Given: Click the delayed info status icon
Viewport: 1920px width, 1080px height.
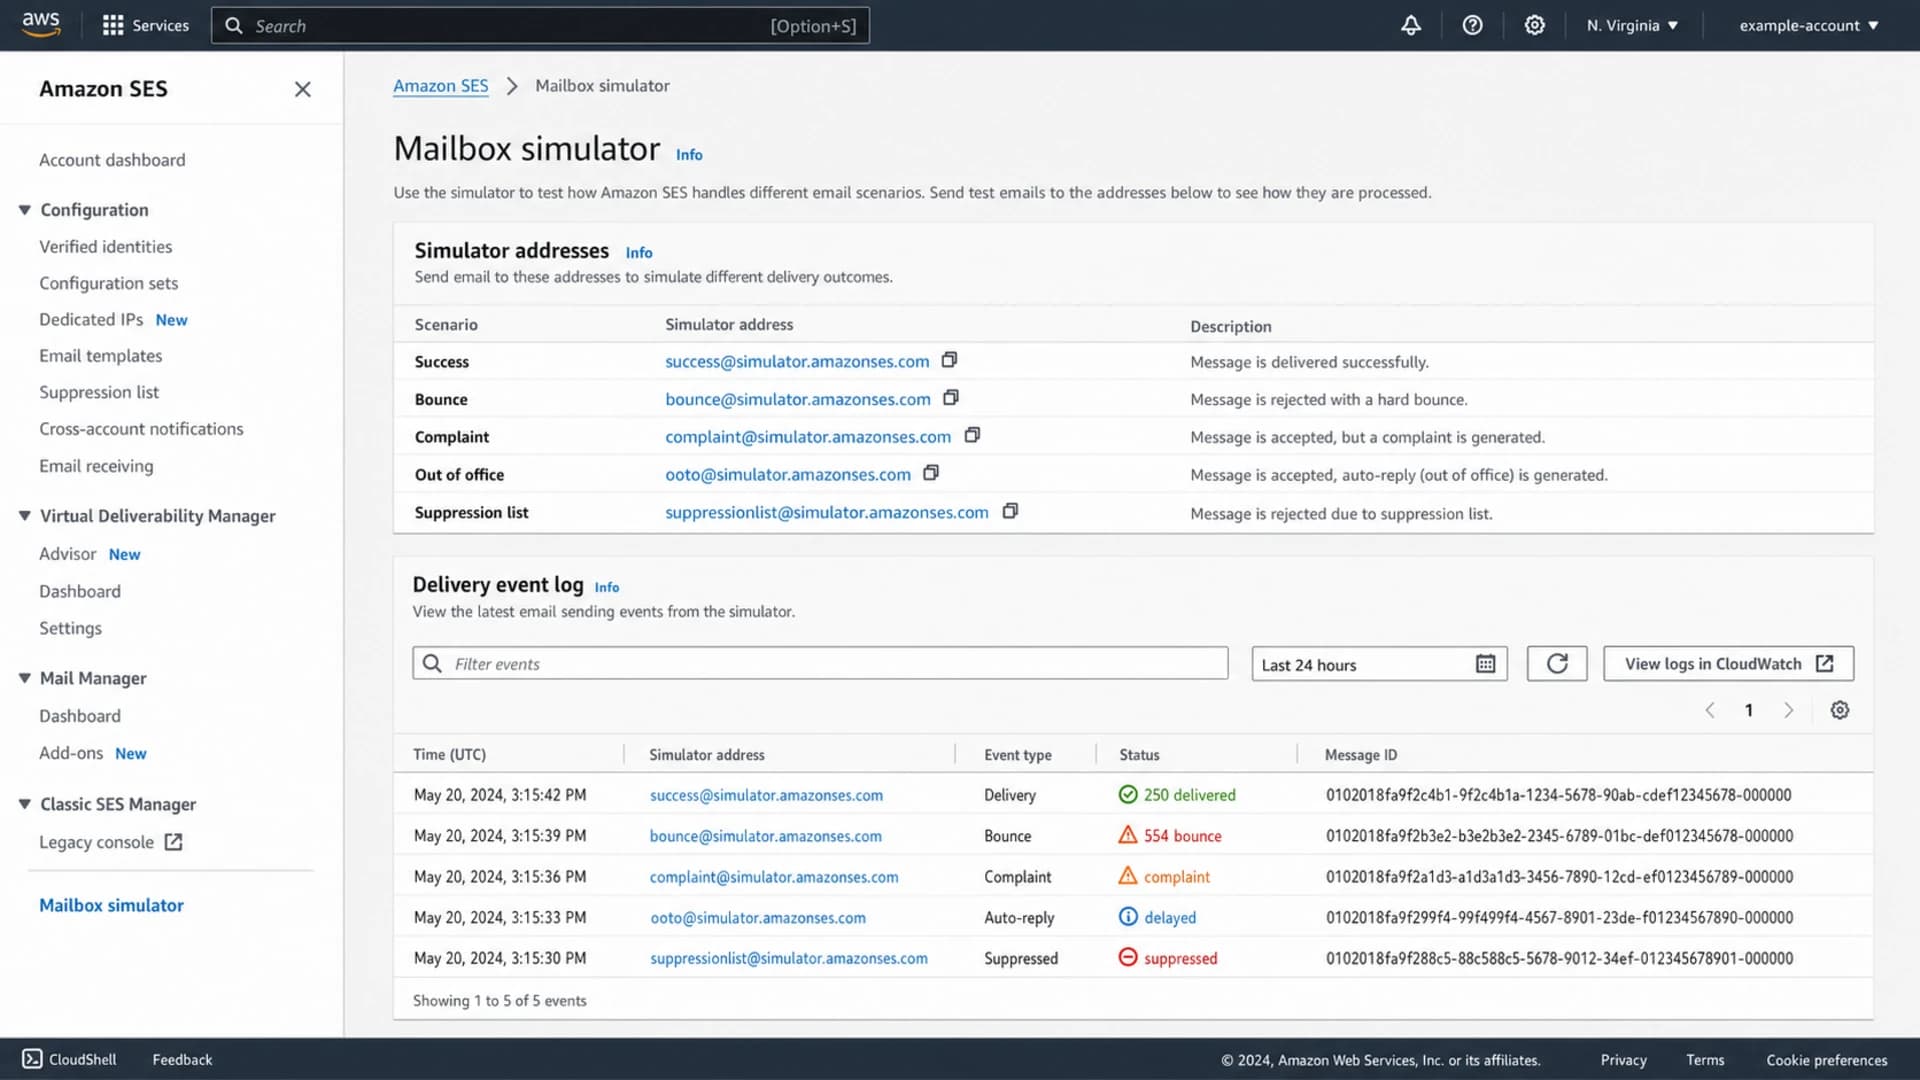Looking at the screenshot, I should pyautogui.click(x=1128, y=917).
